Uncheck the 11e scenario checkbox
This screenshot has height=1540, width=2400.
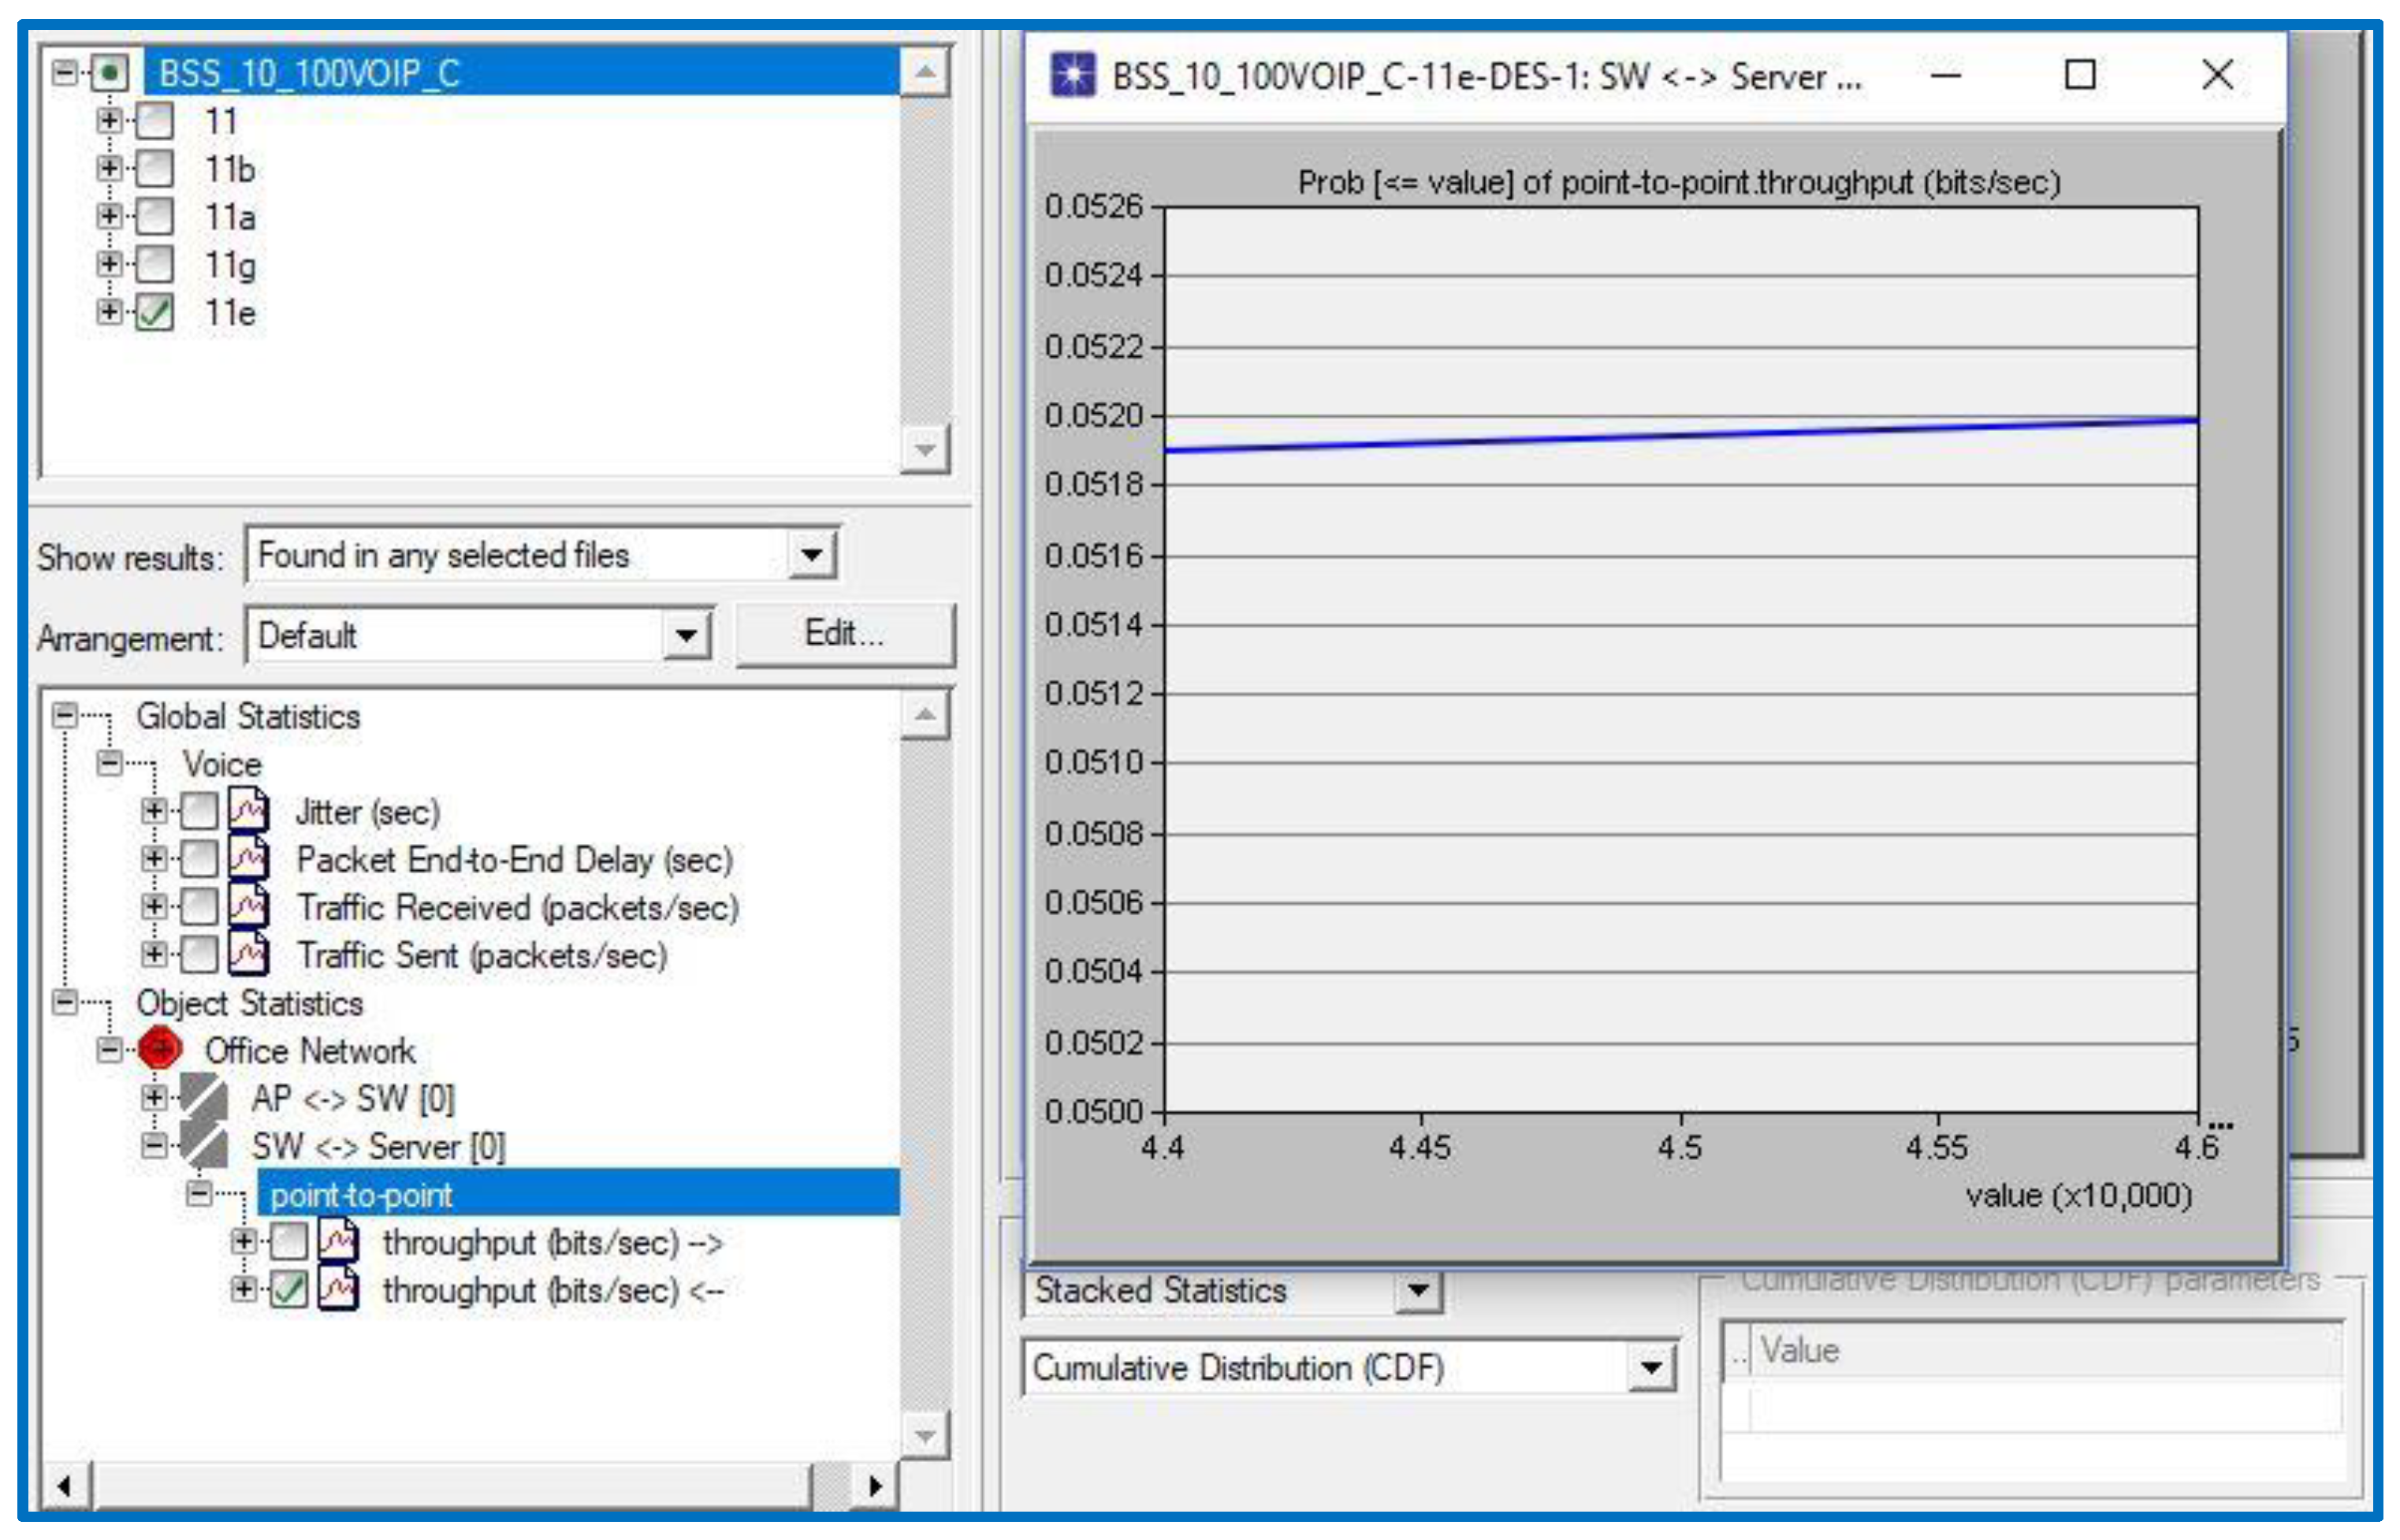(155, 313)
